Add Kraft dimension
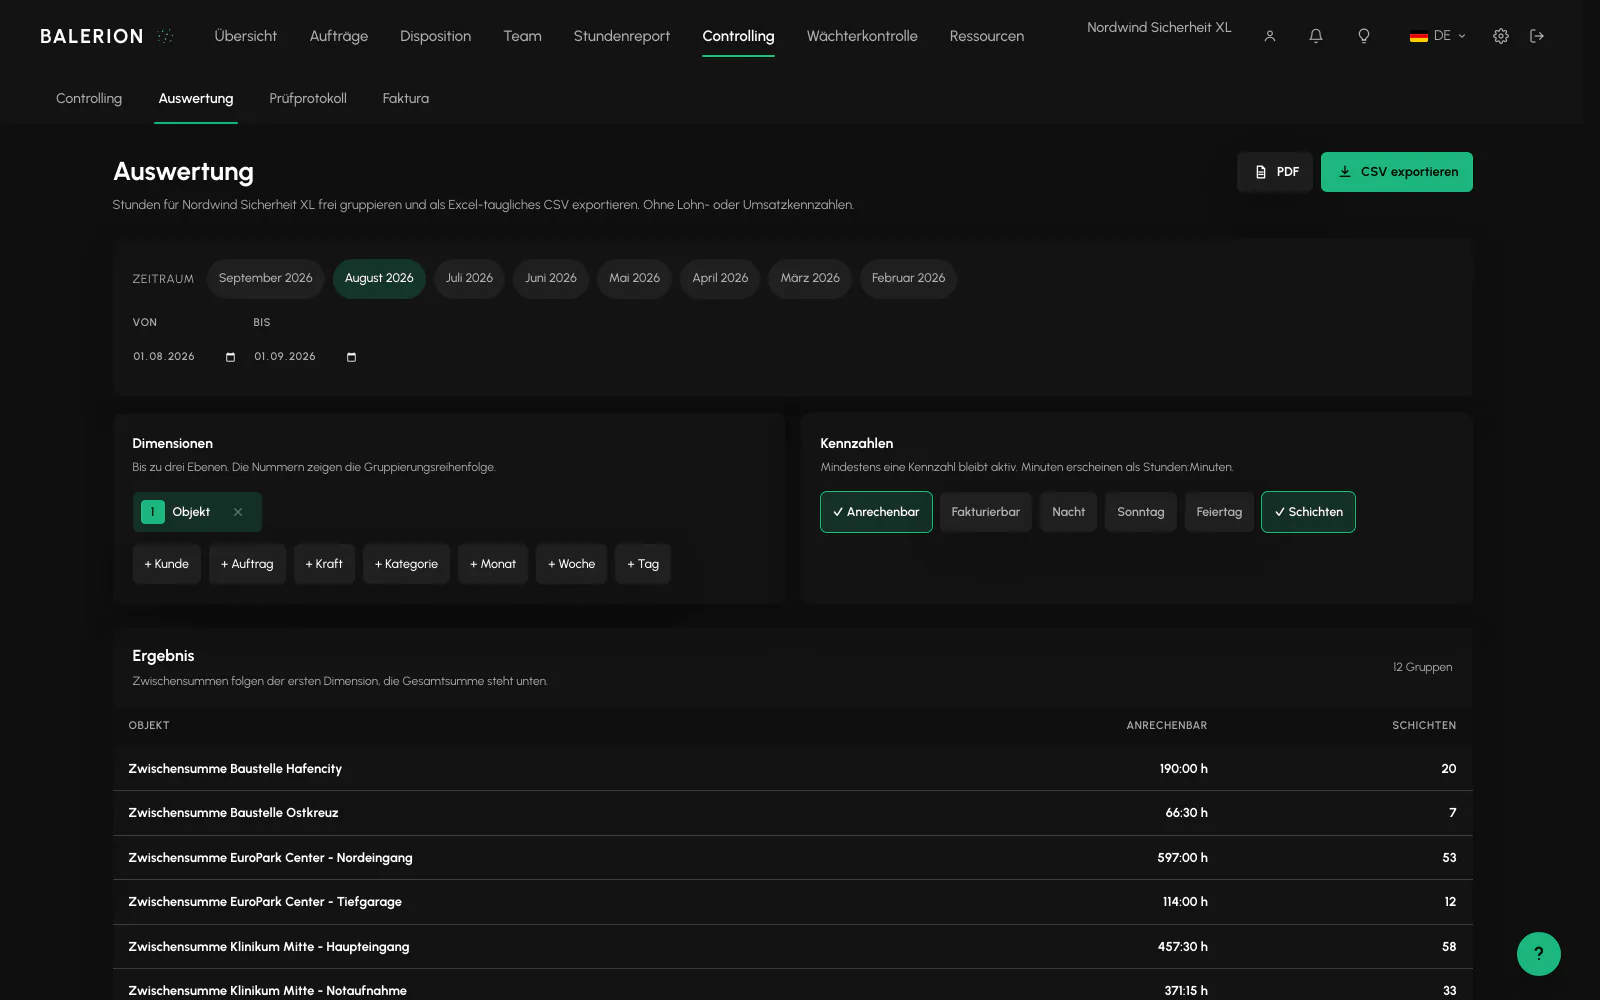This screenshot has height=1000, width=1600. 324,564
